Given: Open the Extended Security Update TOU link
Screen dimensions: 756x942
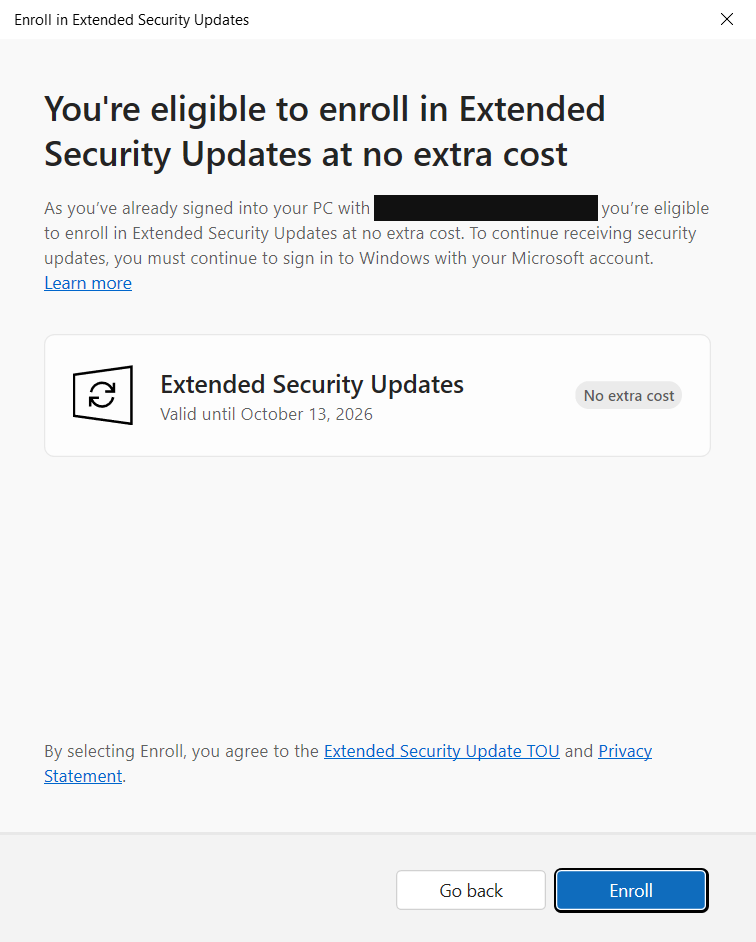Looking at the screenshot, I should pos(441,751).
